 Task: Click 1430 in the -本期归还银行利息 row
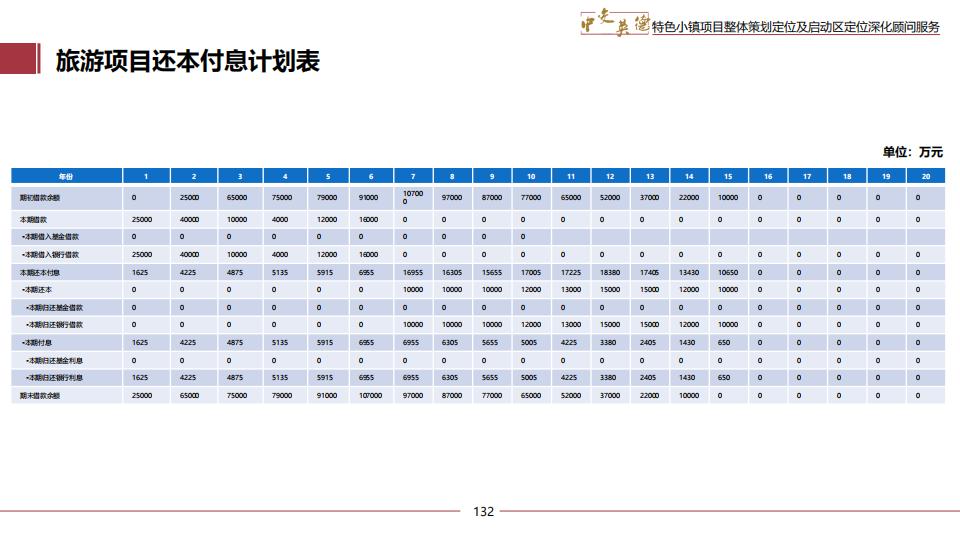click(687, 378)
